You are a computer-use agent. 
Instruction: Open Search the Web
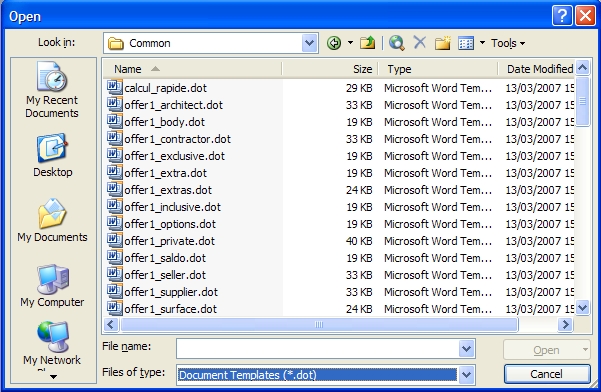397,43
